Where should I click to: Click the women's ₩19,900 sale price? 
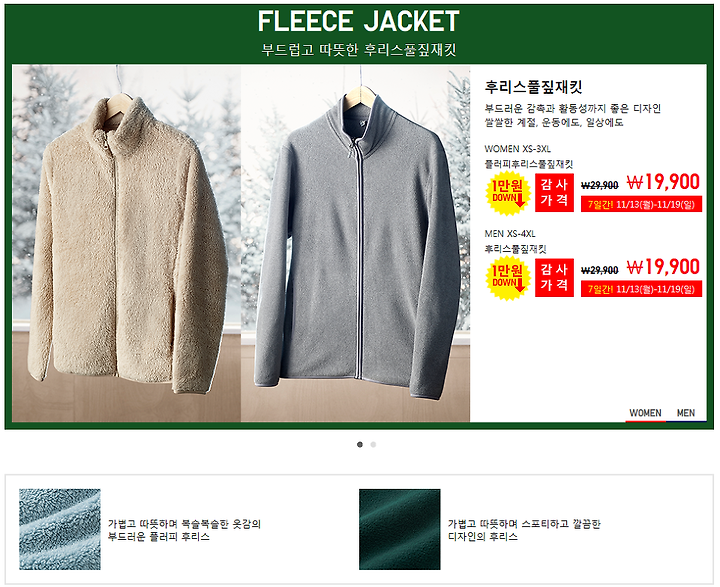pyautogui.click(x=663, y=182)
